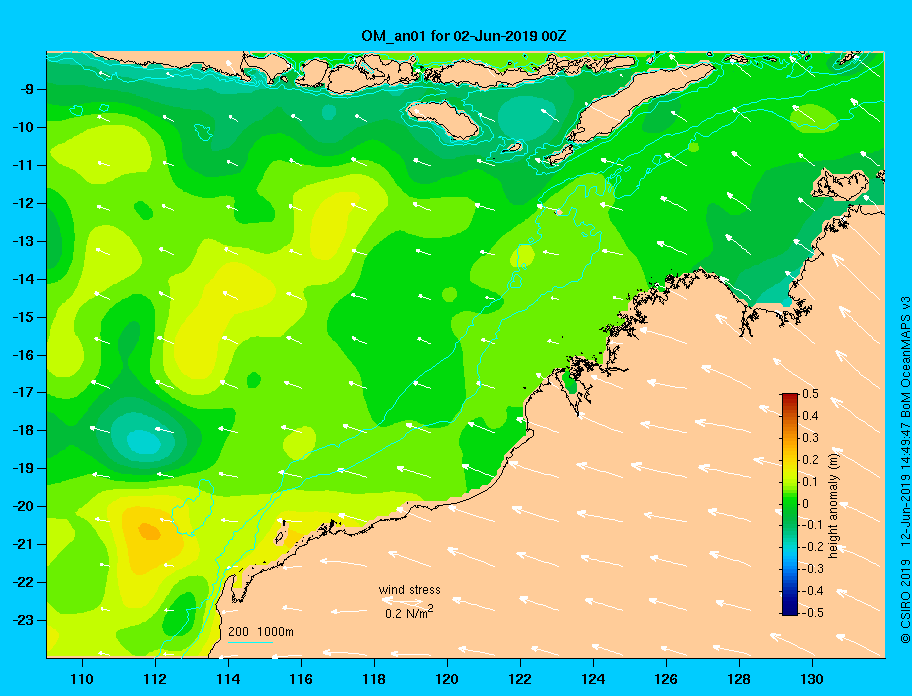Click the 128 longitude axis label
Viewport: 912px width, 696px height.
(x=739, y=679)
